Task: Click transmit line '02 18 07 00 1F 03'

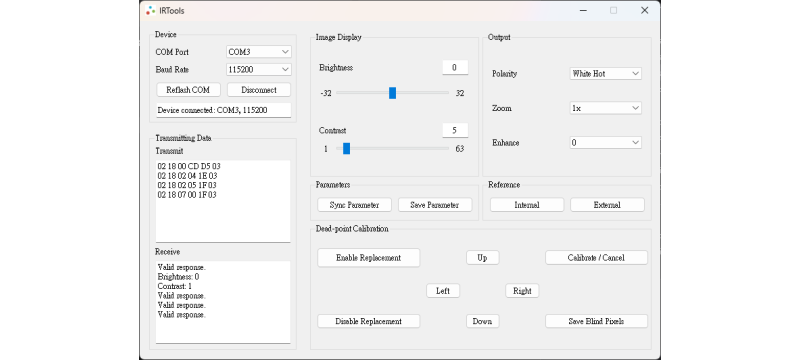Action: click(x=187, y=195)
